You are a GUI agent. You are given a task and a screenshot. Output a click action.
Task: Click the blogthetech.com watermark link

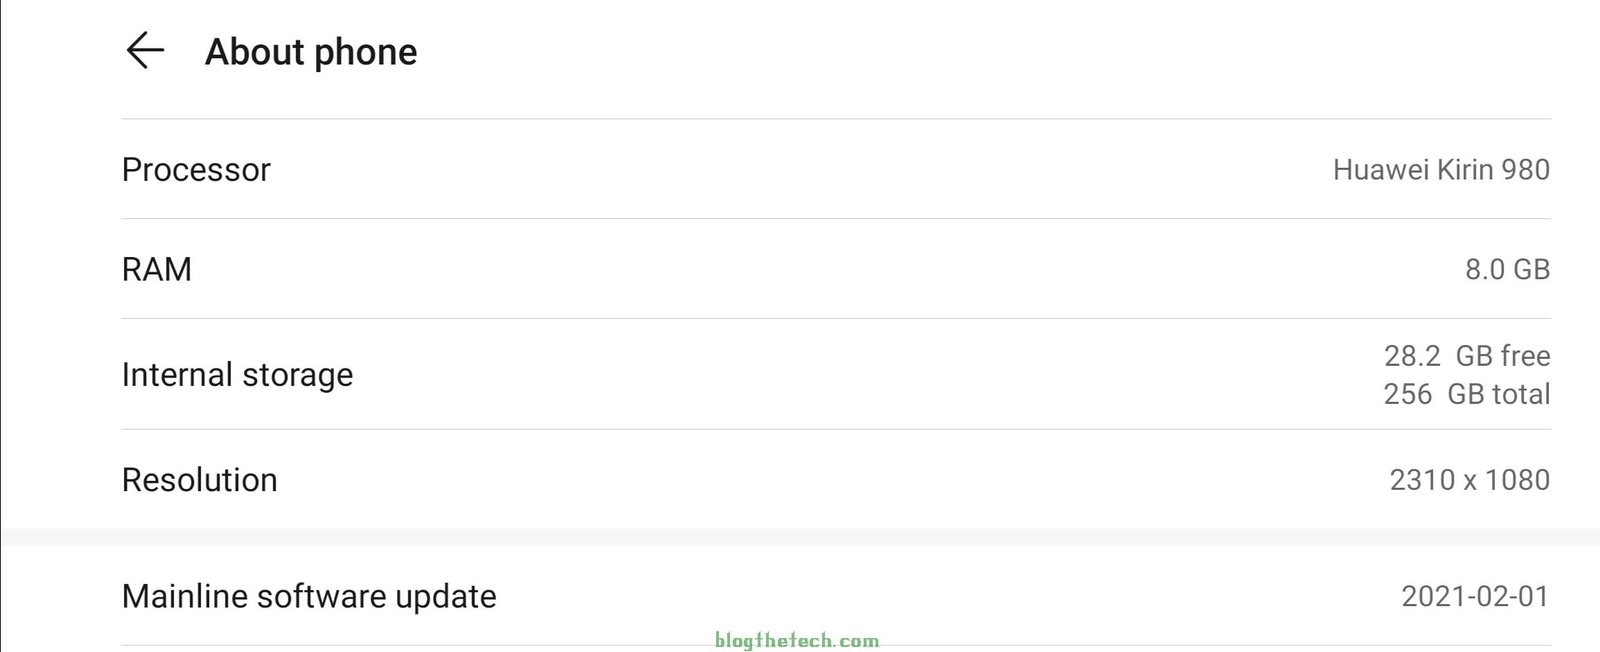[797, 641]
